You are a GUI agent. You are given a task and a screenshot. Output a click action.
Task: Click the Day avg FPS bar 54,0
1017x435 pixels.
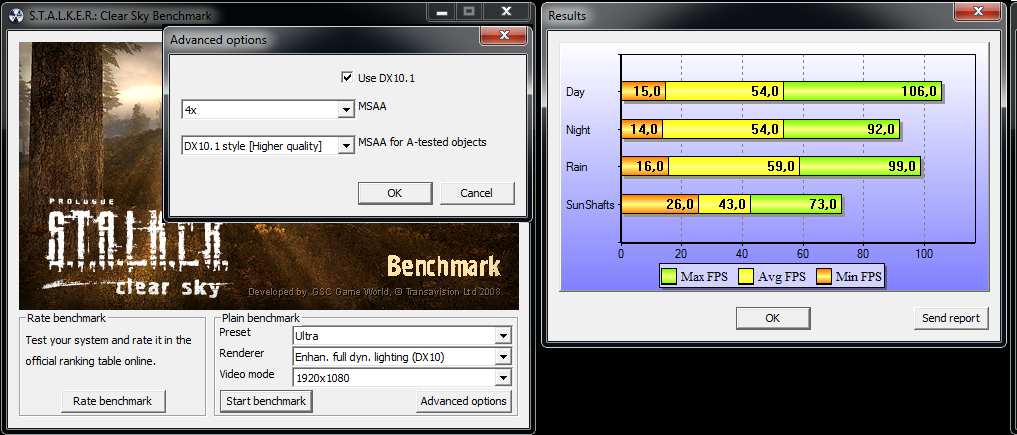pyautogui.click(x=724, y=91)
